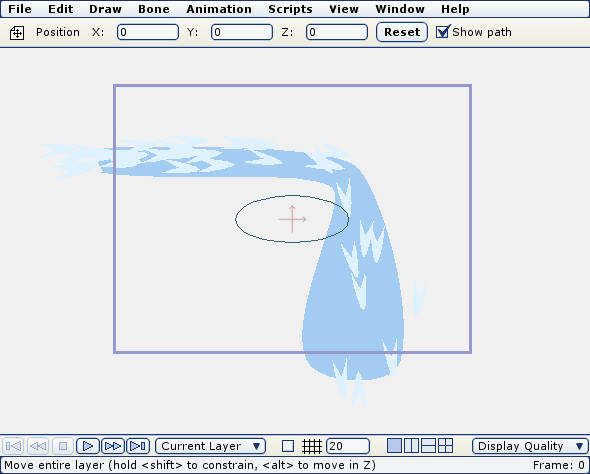The height and width of the screenshot is (474, 590).
Task: Open the Current Layer dropdown
Action: pos(211,446)
